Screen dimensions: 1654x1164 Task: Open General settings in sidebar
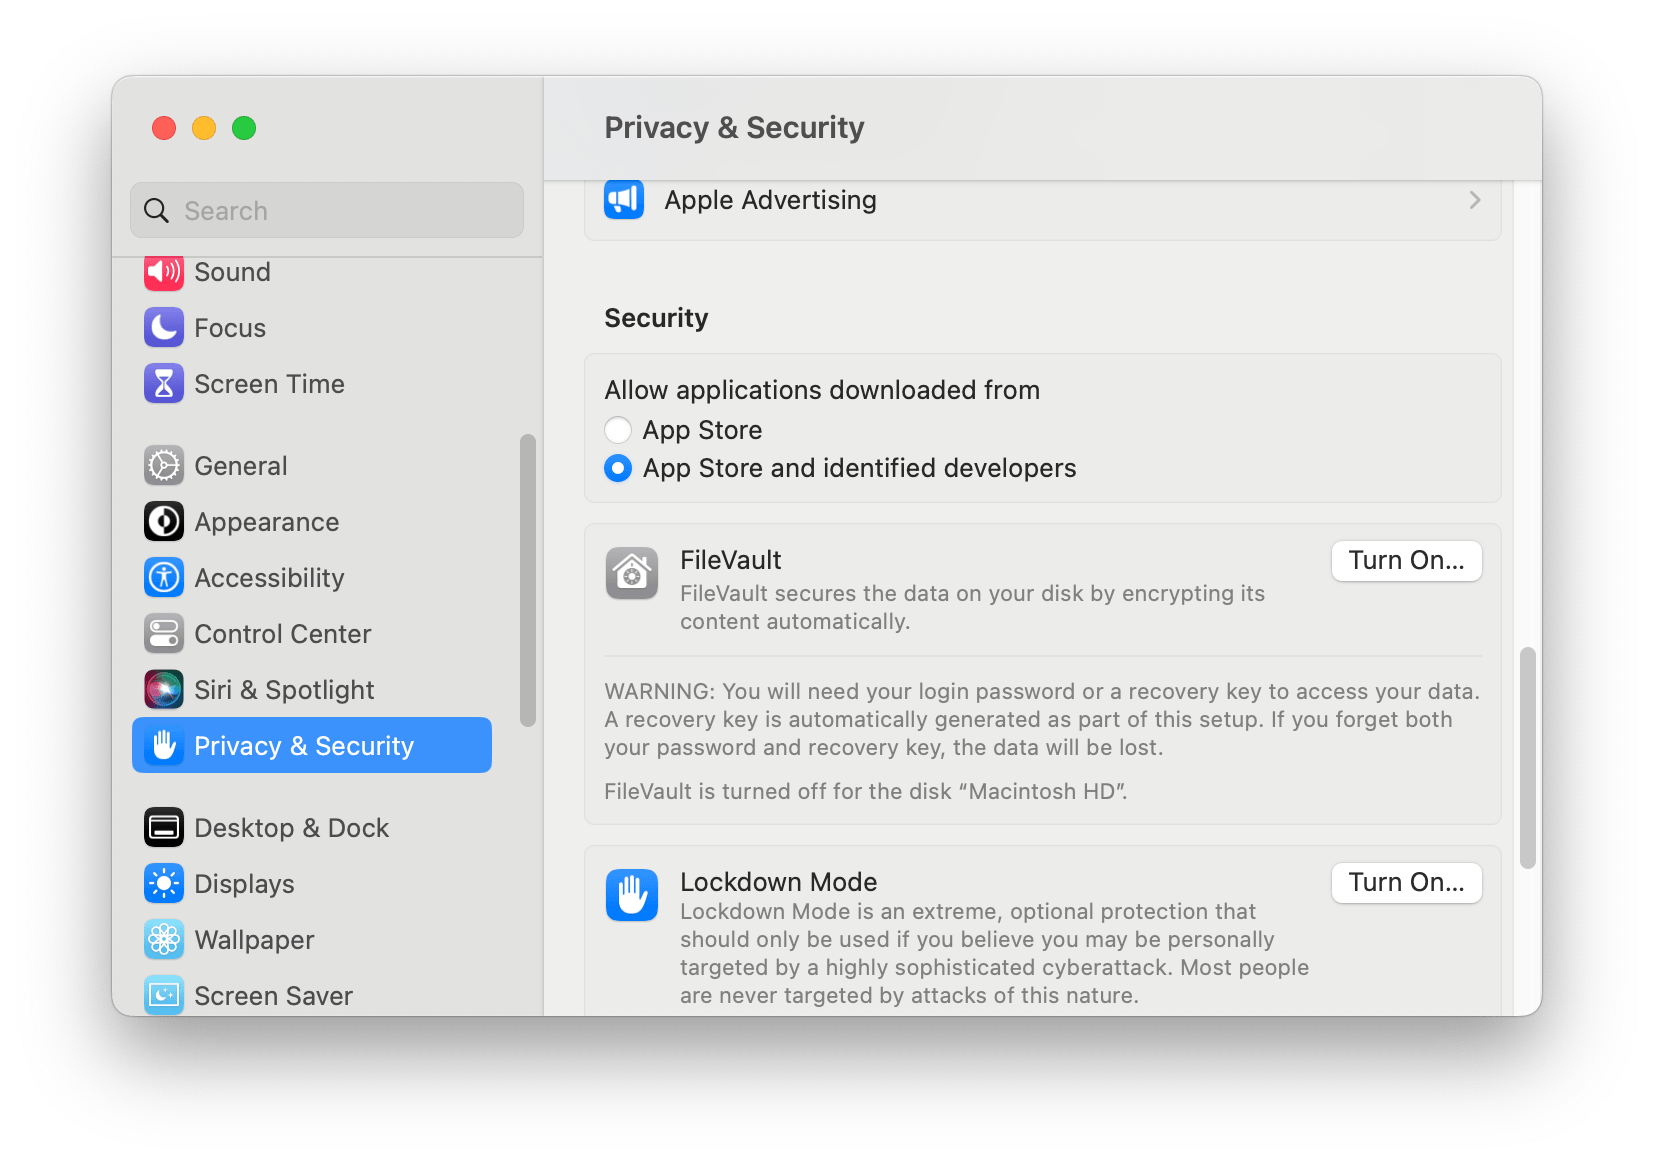click(240, 466)
